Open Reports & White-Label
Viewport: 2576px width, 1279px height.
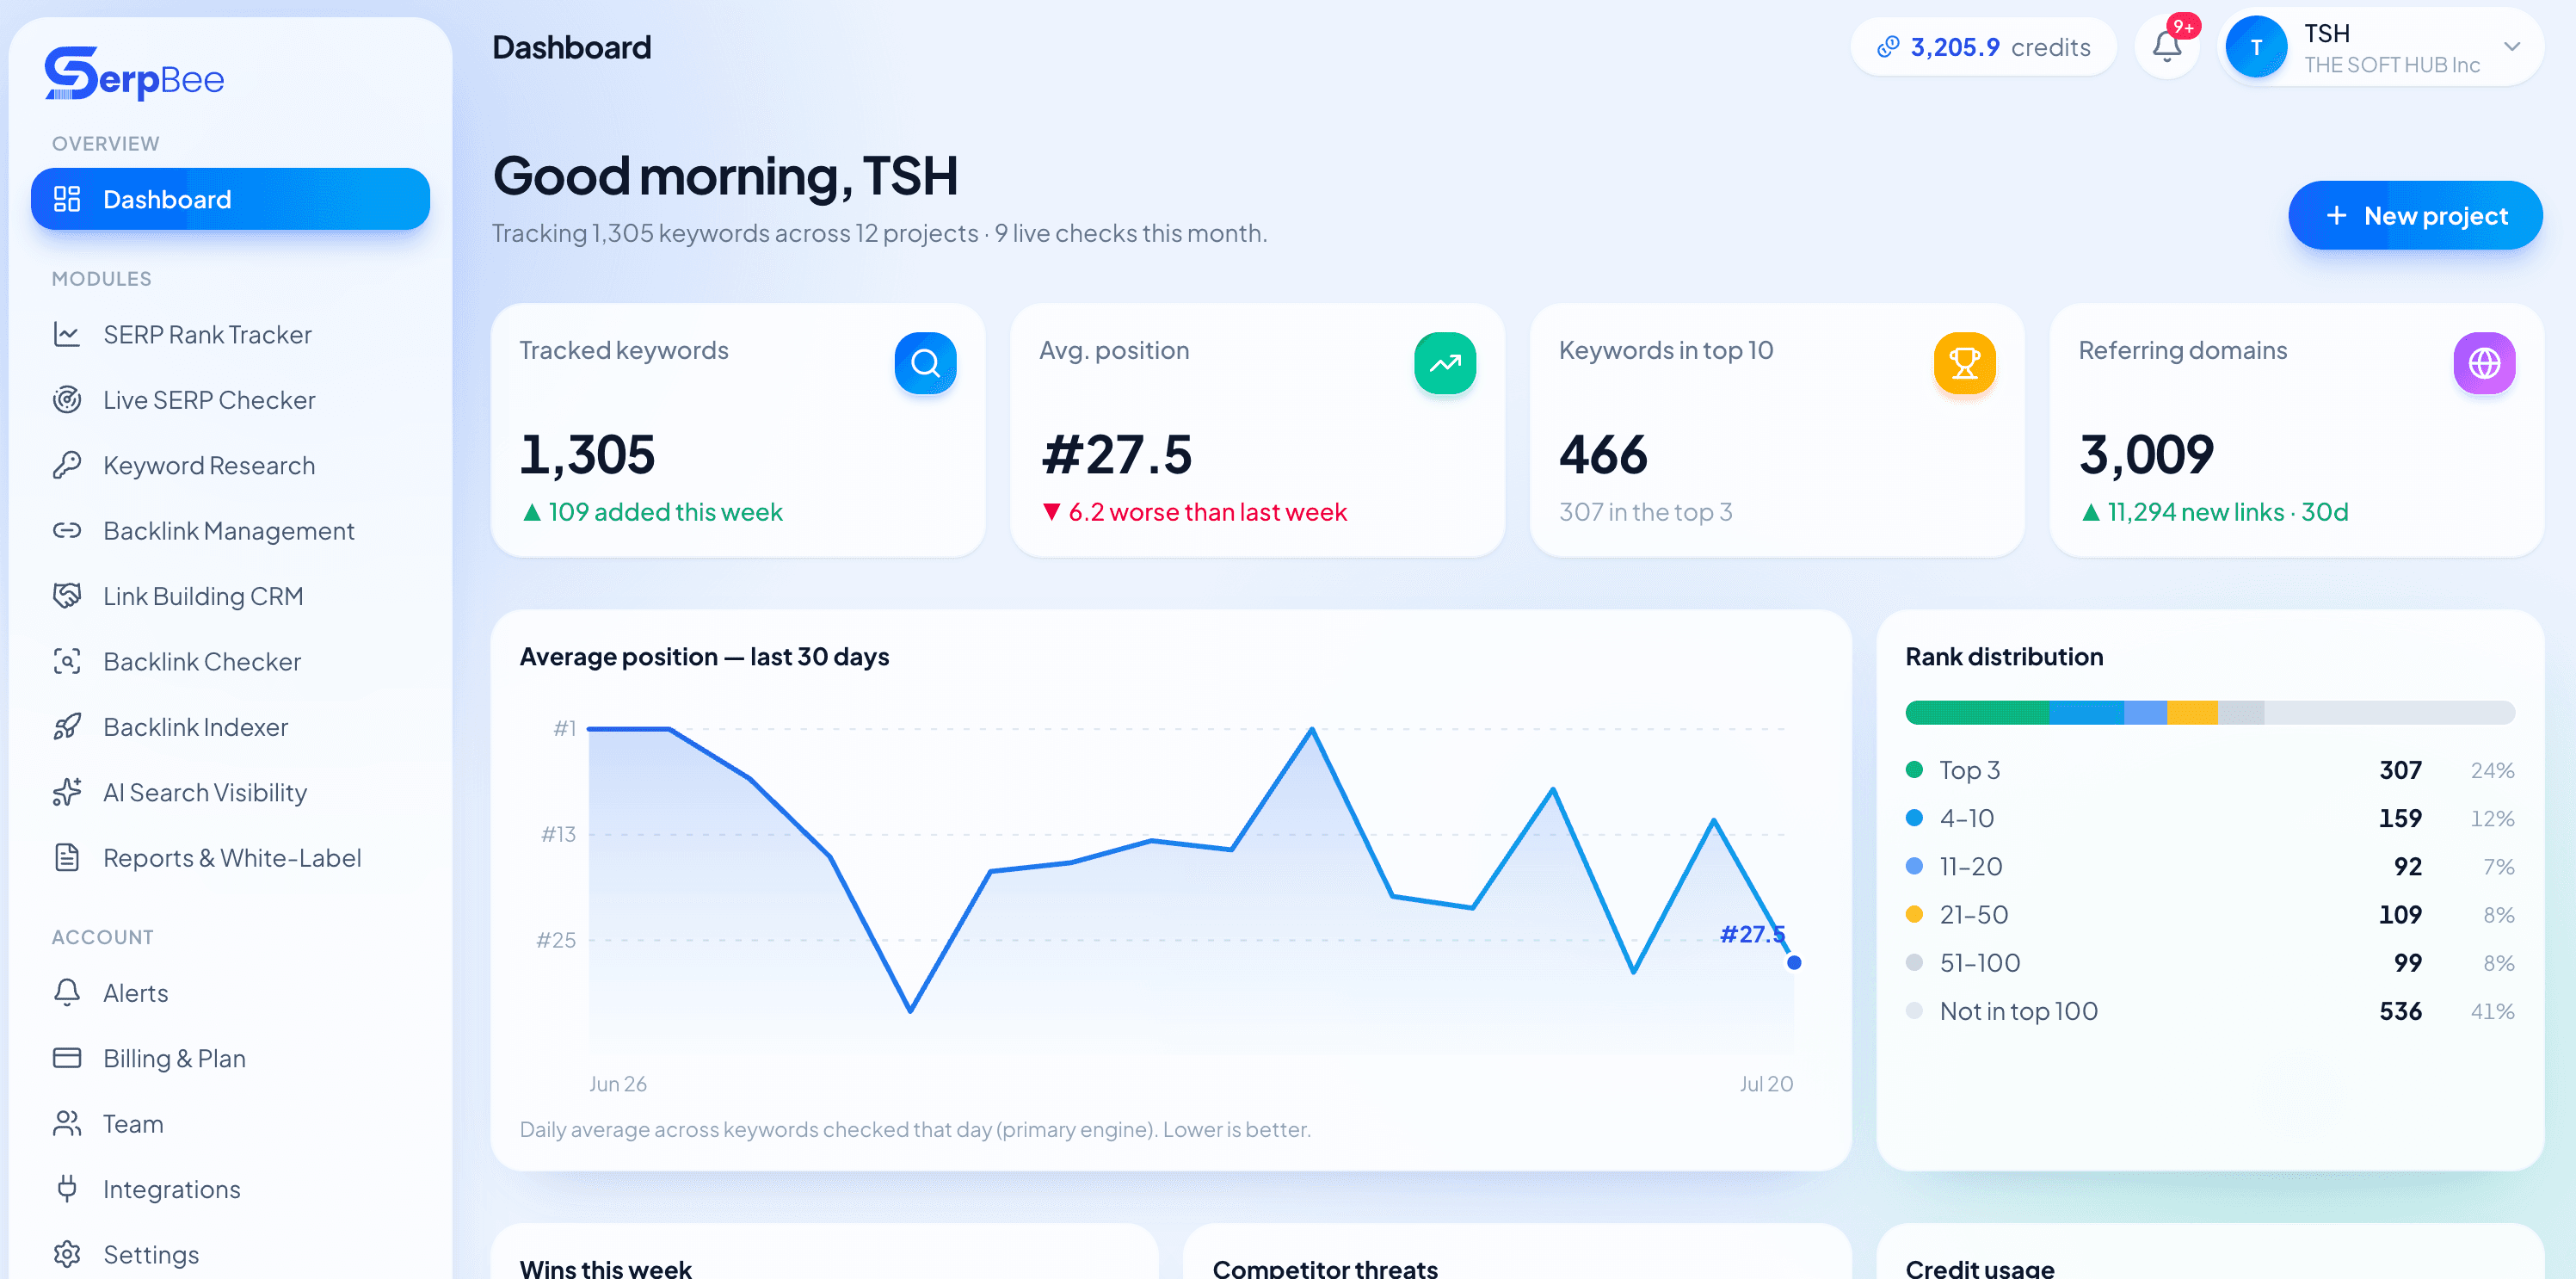230,858
